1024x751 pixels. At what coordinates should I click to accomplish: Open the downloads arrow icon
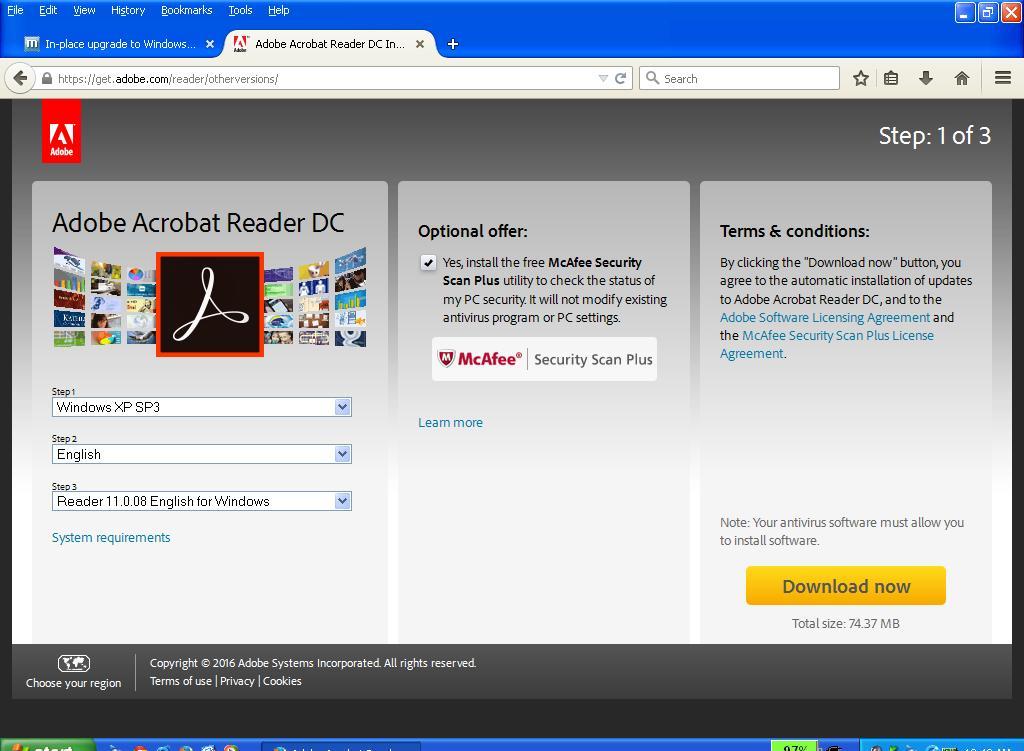point(925,78)
